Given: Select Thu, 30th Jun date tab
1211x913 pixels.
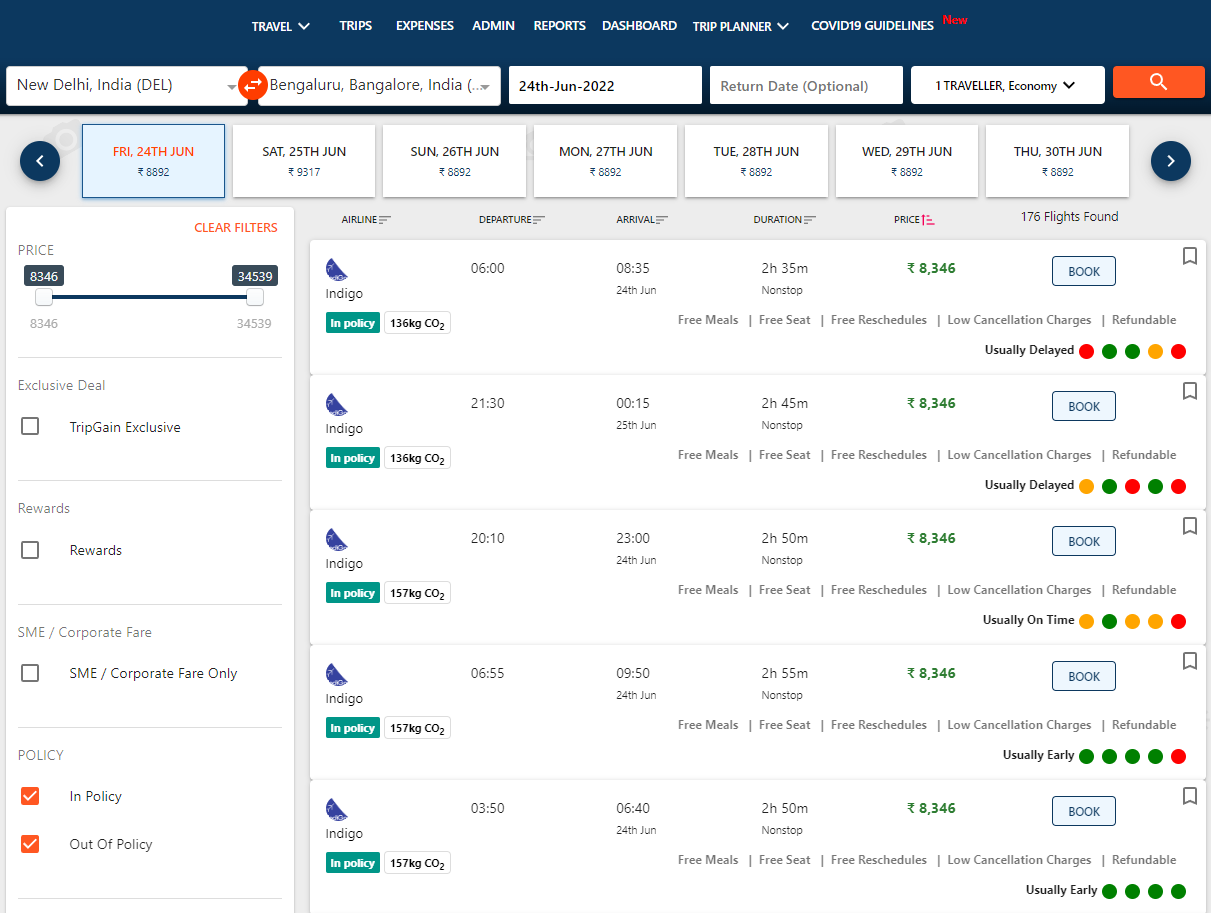Looking at the screenshot, I should coord(1058,161).
